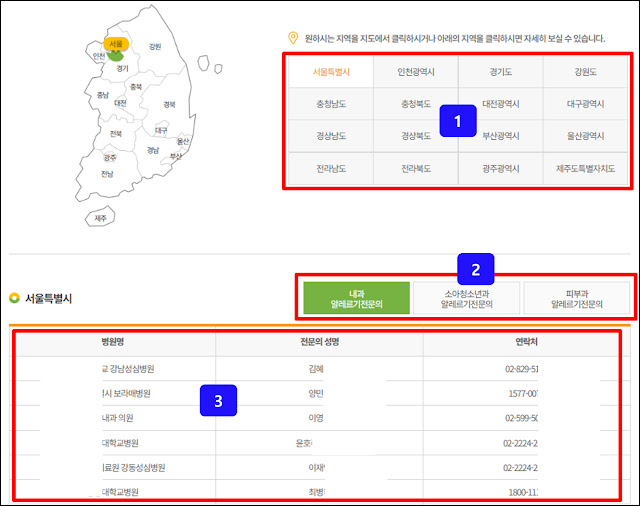Image resolution: width=640 pixels, height=506 pixels.
Task: Select 경상북도 region button
Action: (416, 136)
